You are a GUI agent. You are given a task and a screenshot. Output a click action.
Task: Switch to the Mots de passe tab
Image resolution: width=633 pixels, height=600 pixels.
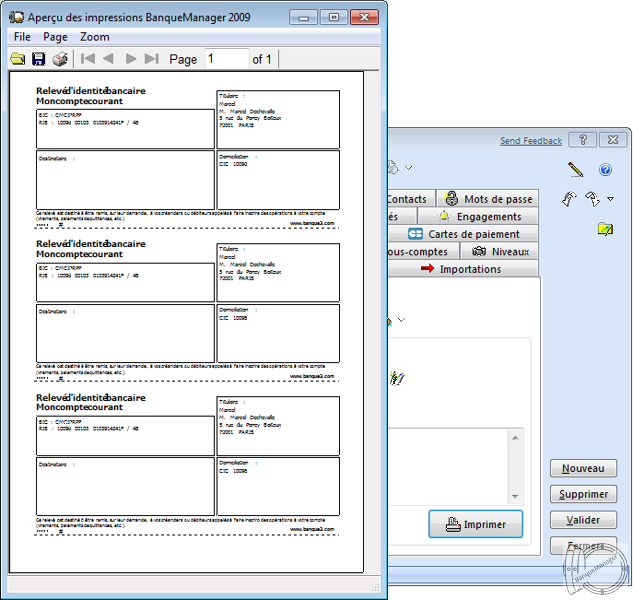[x=488, y=199]
